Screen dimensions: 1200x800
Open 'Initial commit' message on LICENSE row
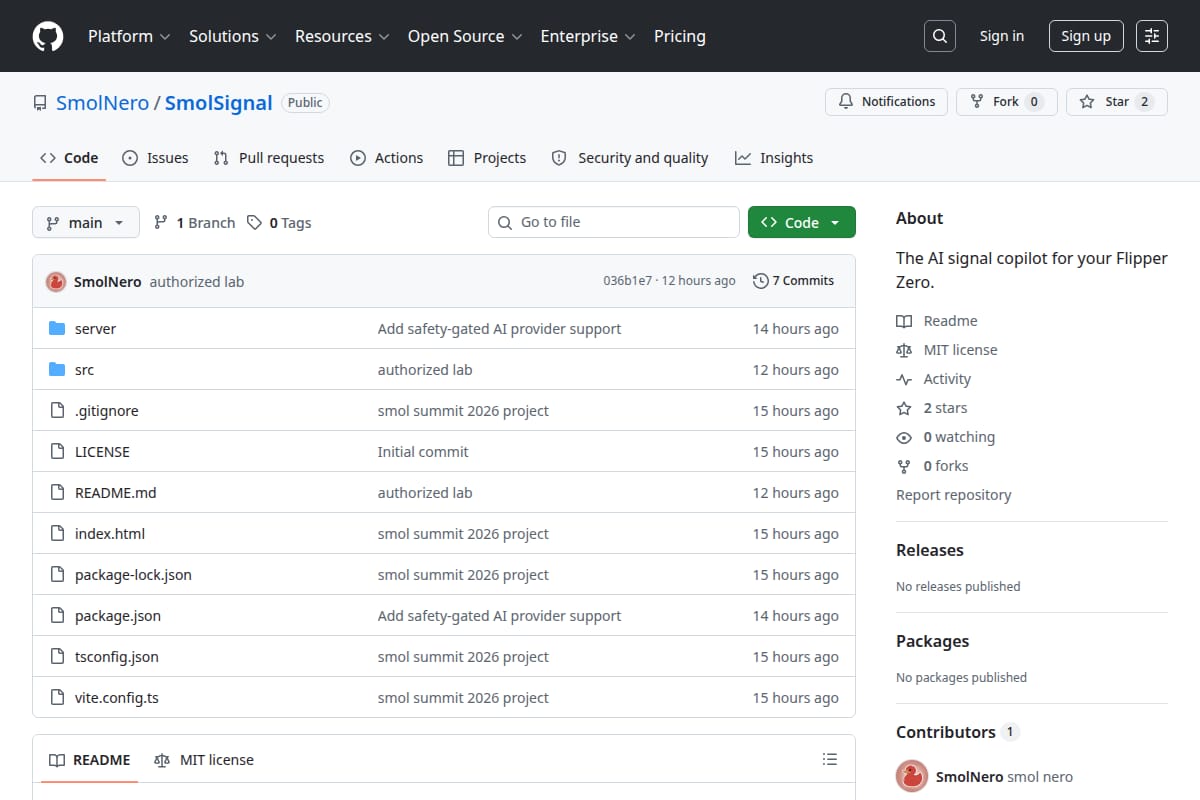pos(423,452)
